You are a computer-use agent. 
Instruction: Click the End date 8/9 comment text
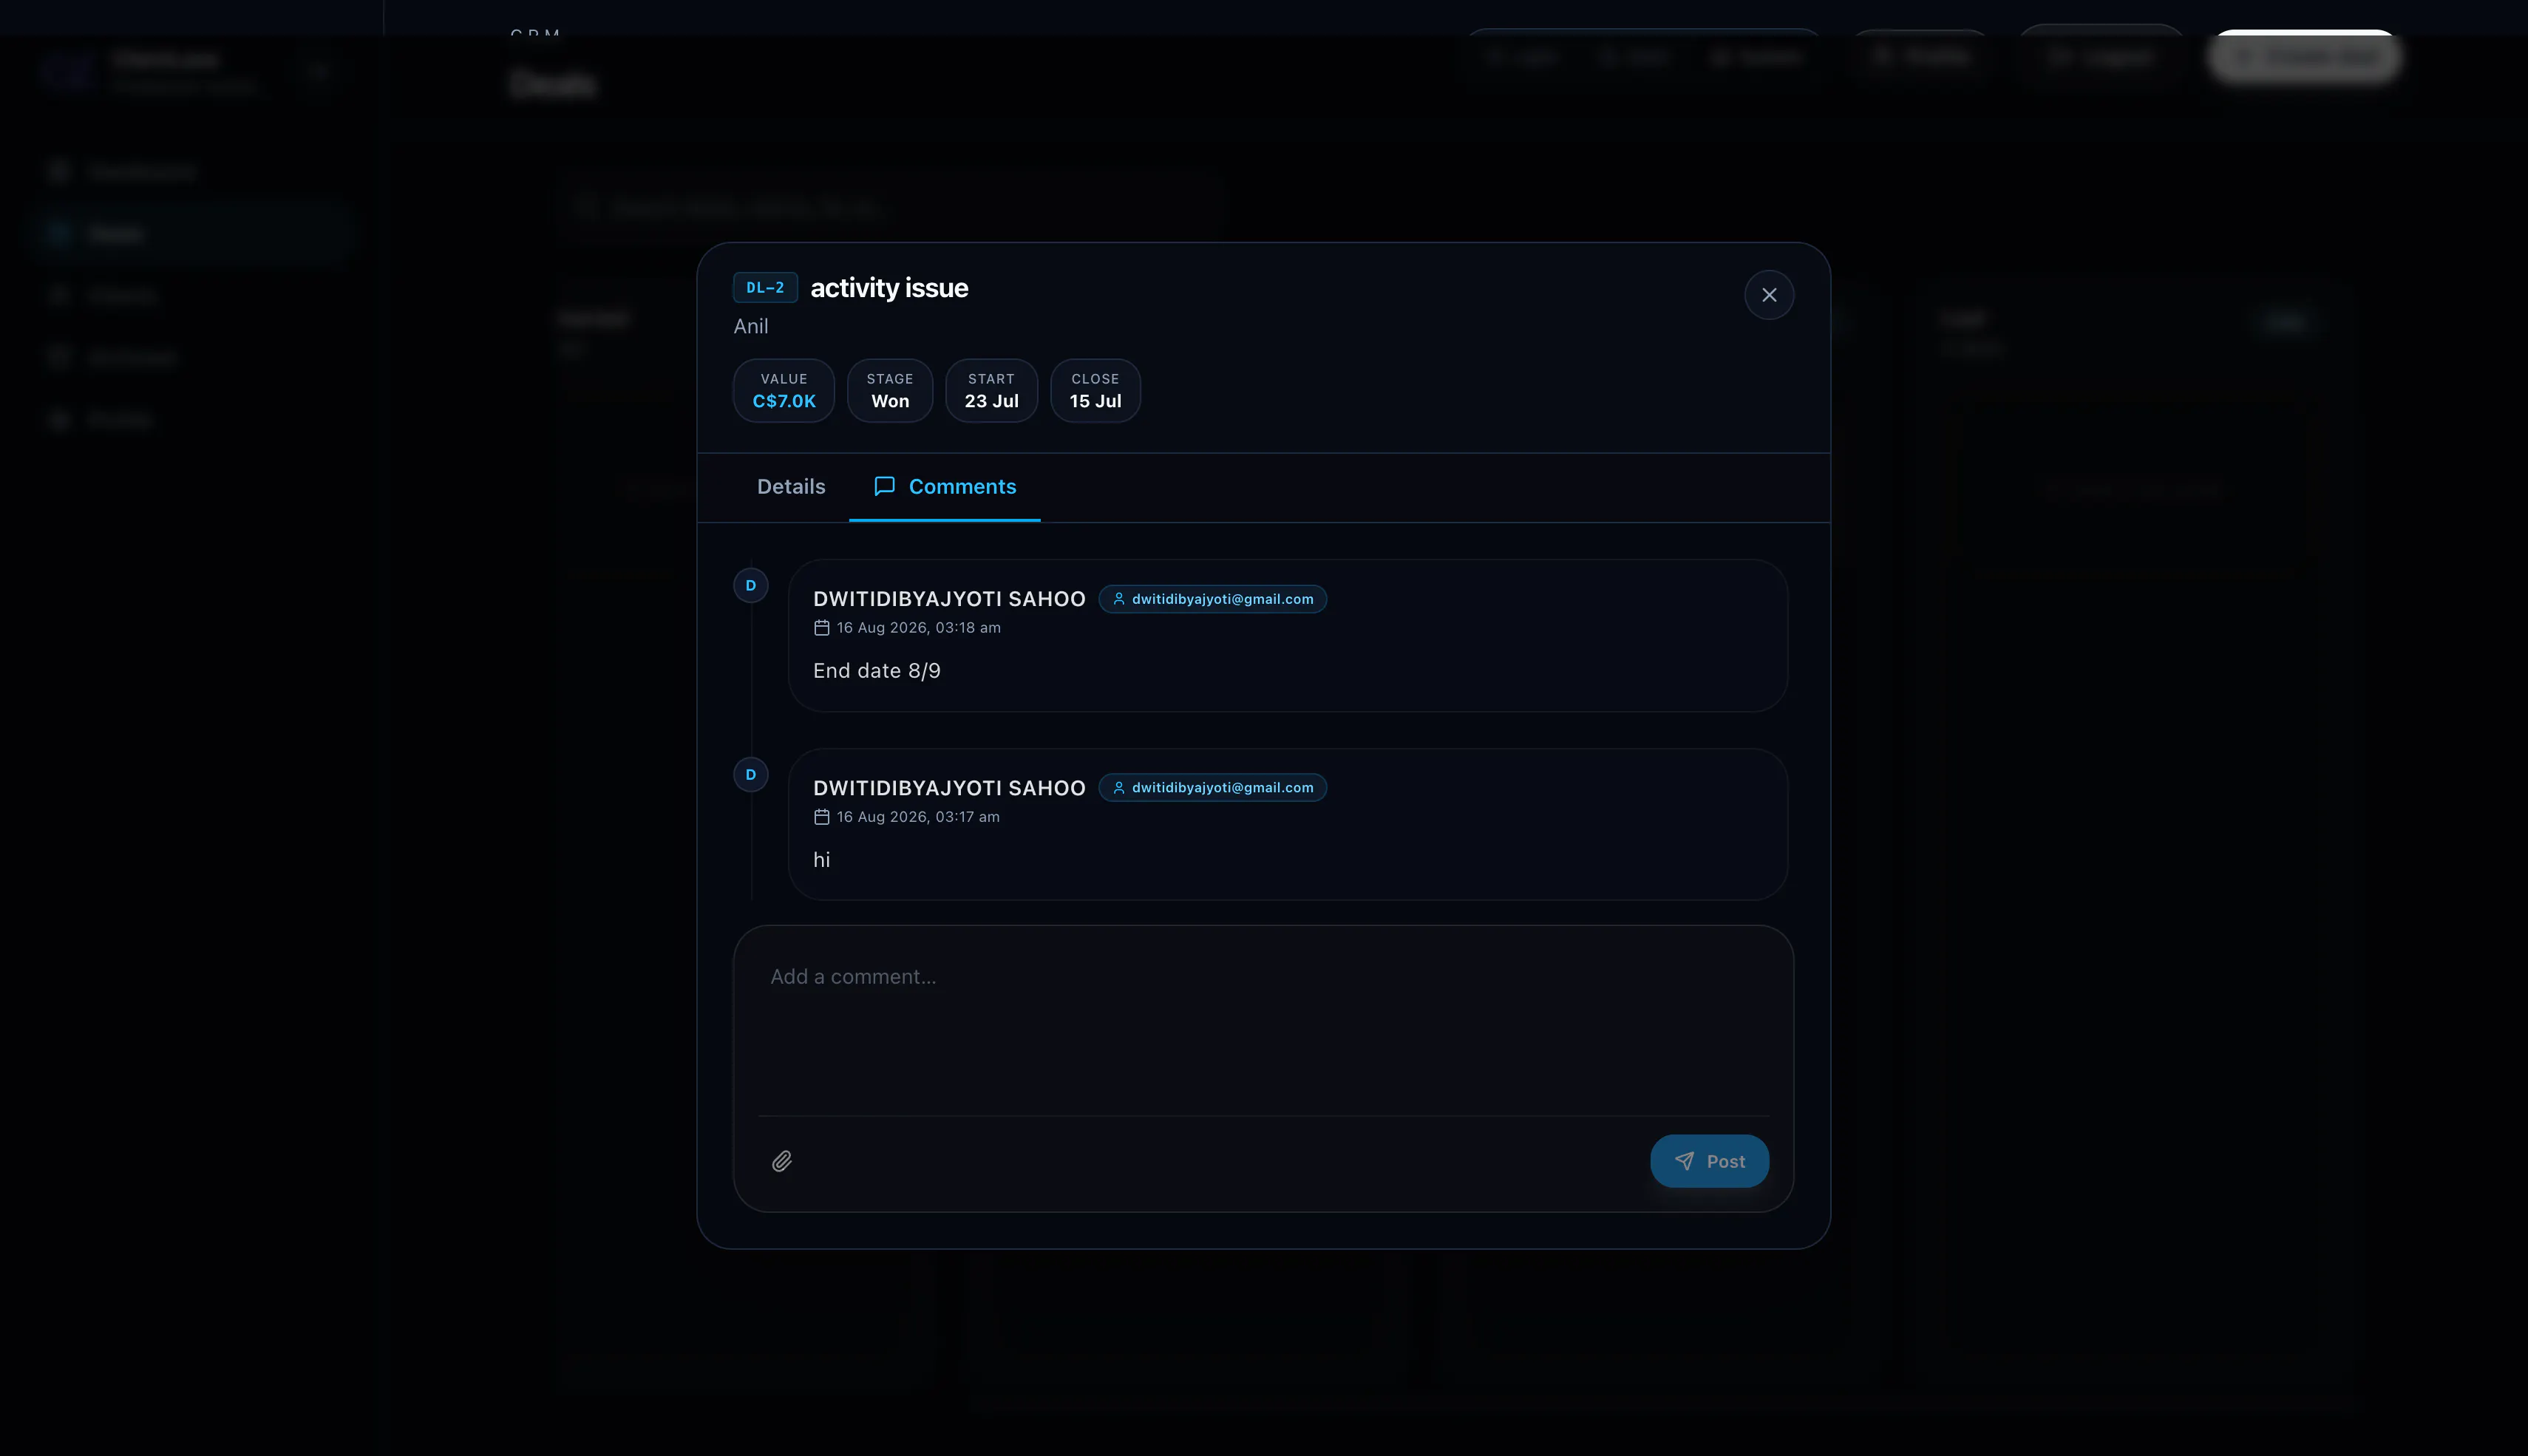click(877, 671)
